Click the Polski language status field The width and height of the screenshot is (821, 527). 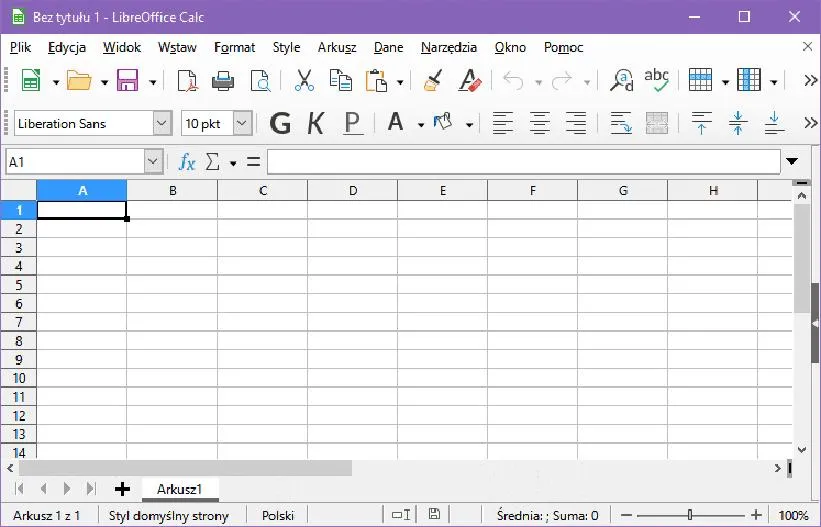(278, 515)
